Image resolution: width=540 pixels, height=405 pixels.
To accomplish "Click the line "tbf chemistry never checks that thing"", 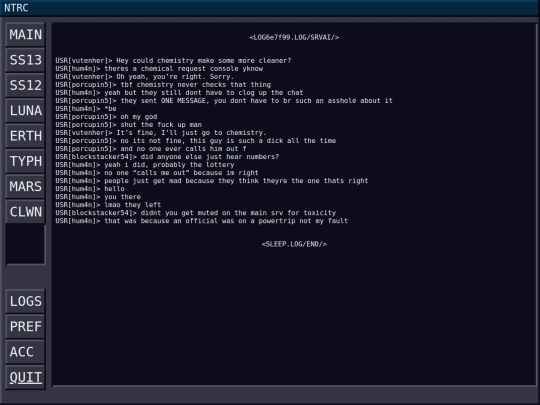I will tap(163, 85).
